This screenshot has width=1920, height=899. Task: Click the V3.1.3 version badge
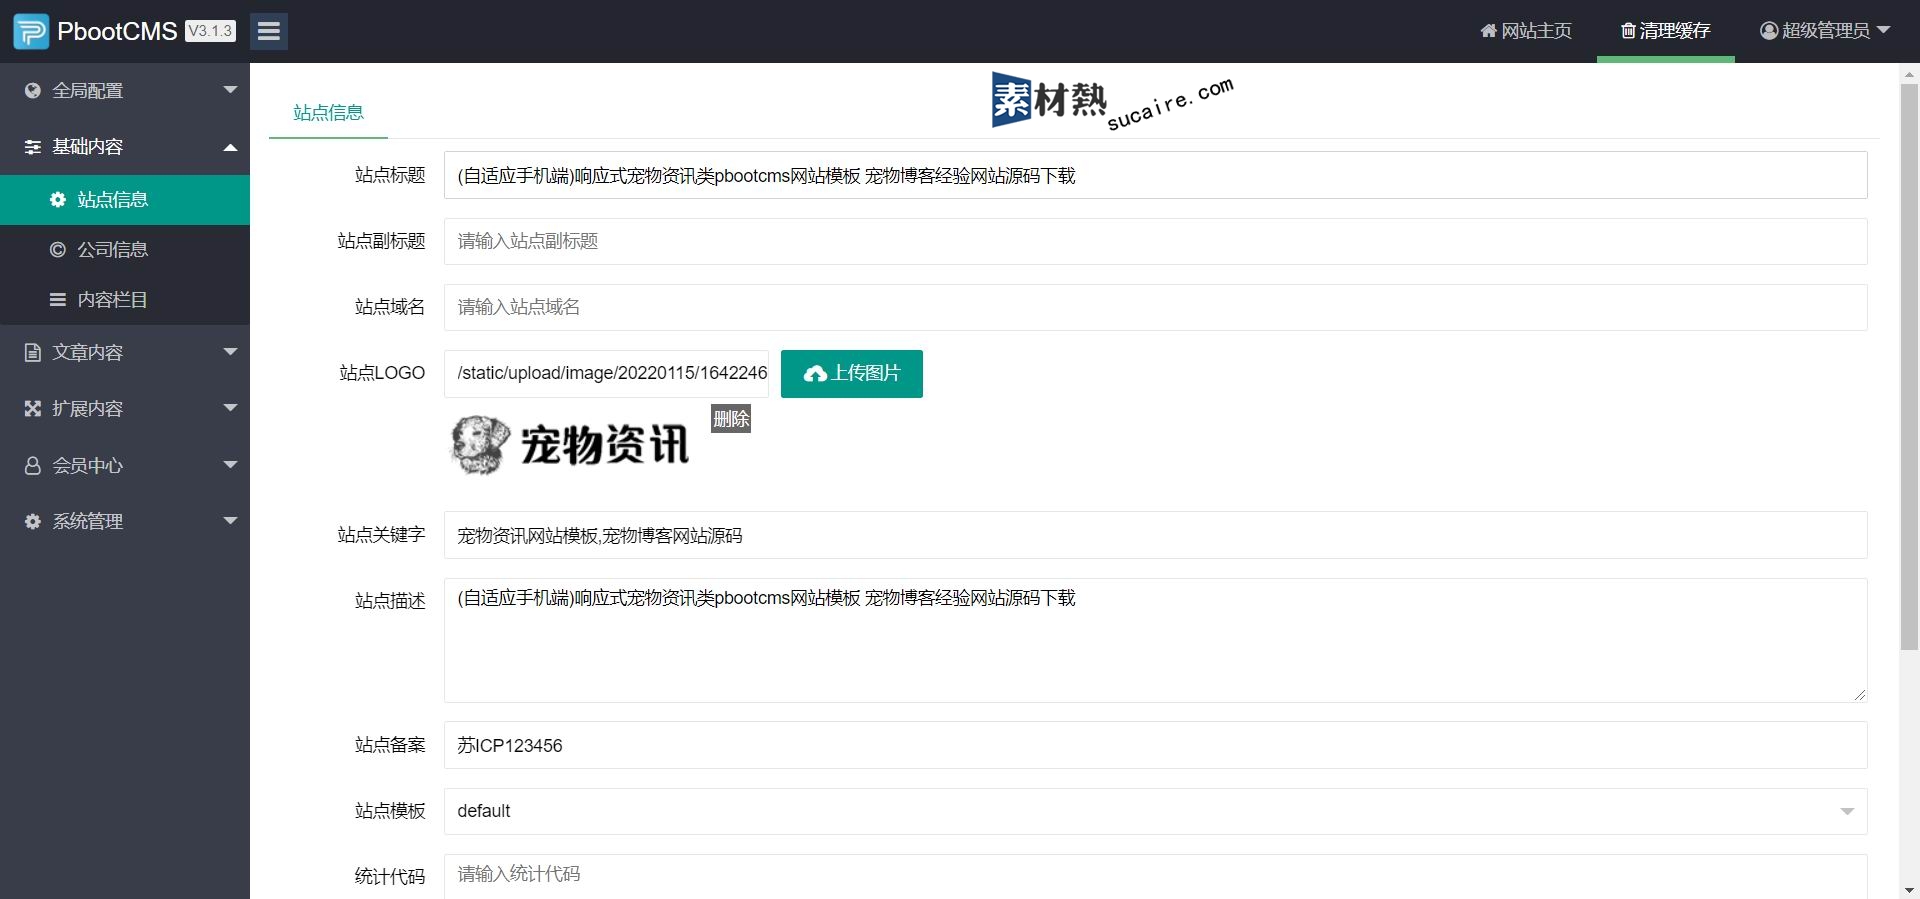[x=210, y=31]
